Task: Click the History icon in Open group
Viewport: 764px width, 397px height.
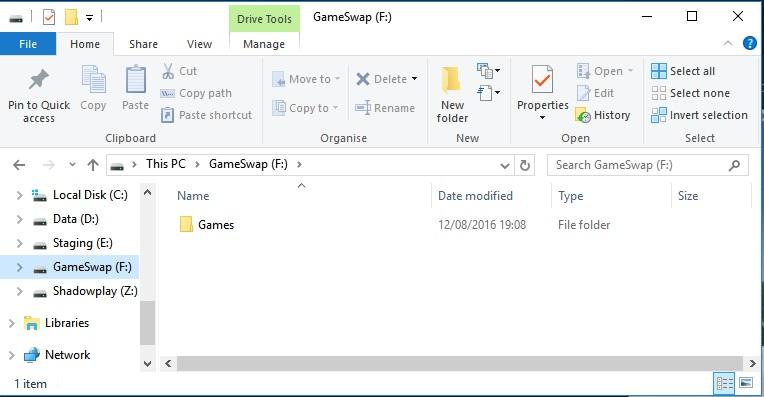Action: [583, 115]
